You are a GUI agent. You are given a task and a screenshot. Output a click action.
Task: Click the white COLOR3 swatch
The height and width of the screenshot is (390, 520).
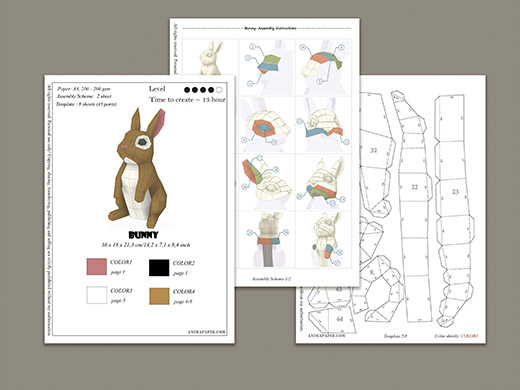97,295
